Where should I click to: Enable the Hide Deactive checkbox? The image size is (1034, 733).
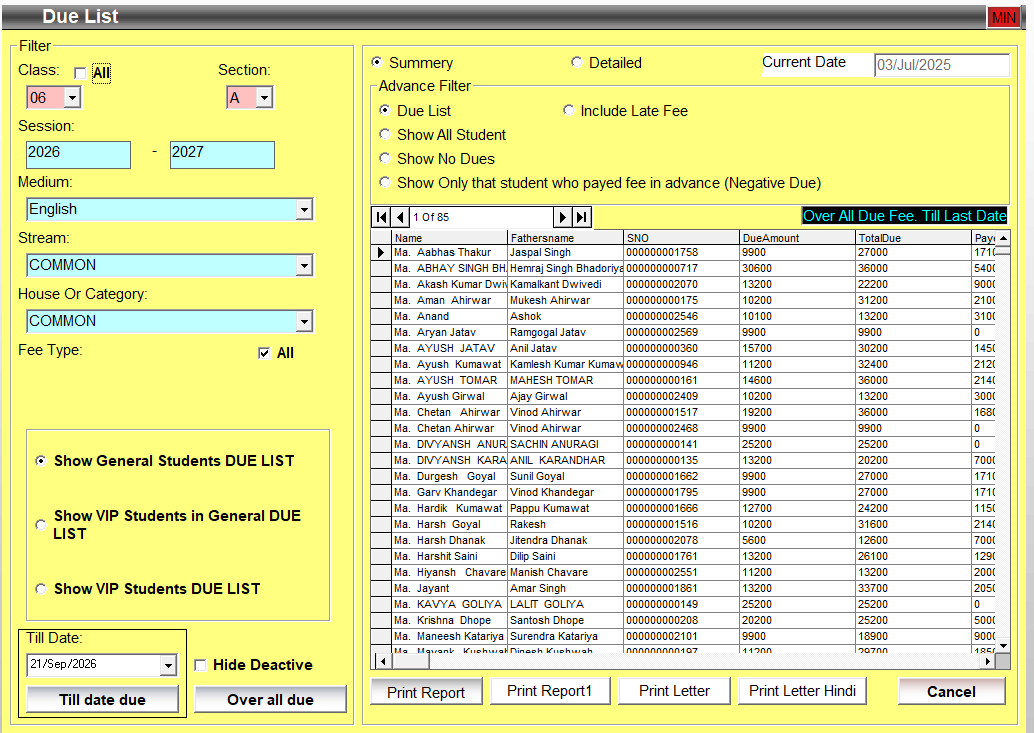pos(200,665)
